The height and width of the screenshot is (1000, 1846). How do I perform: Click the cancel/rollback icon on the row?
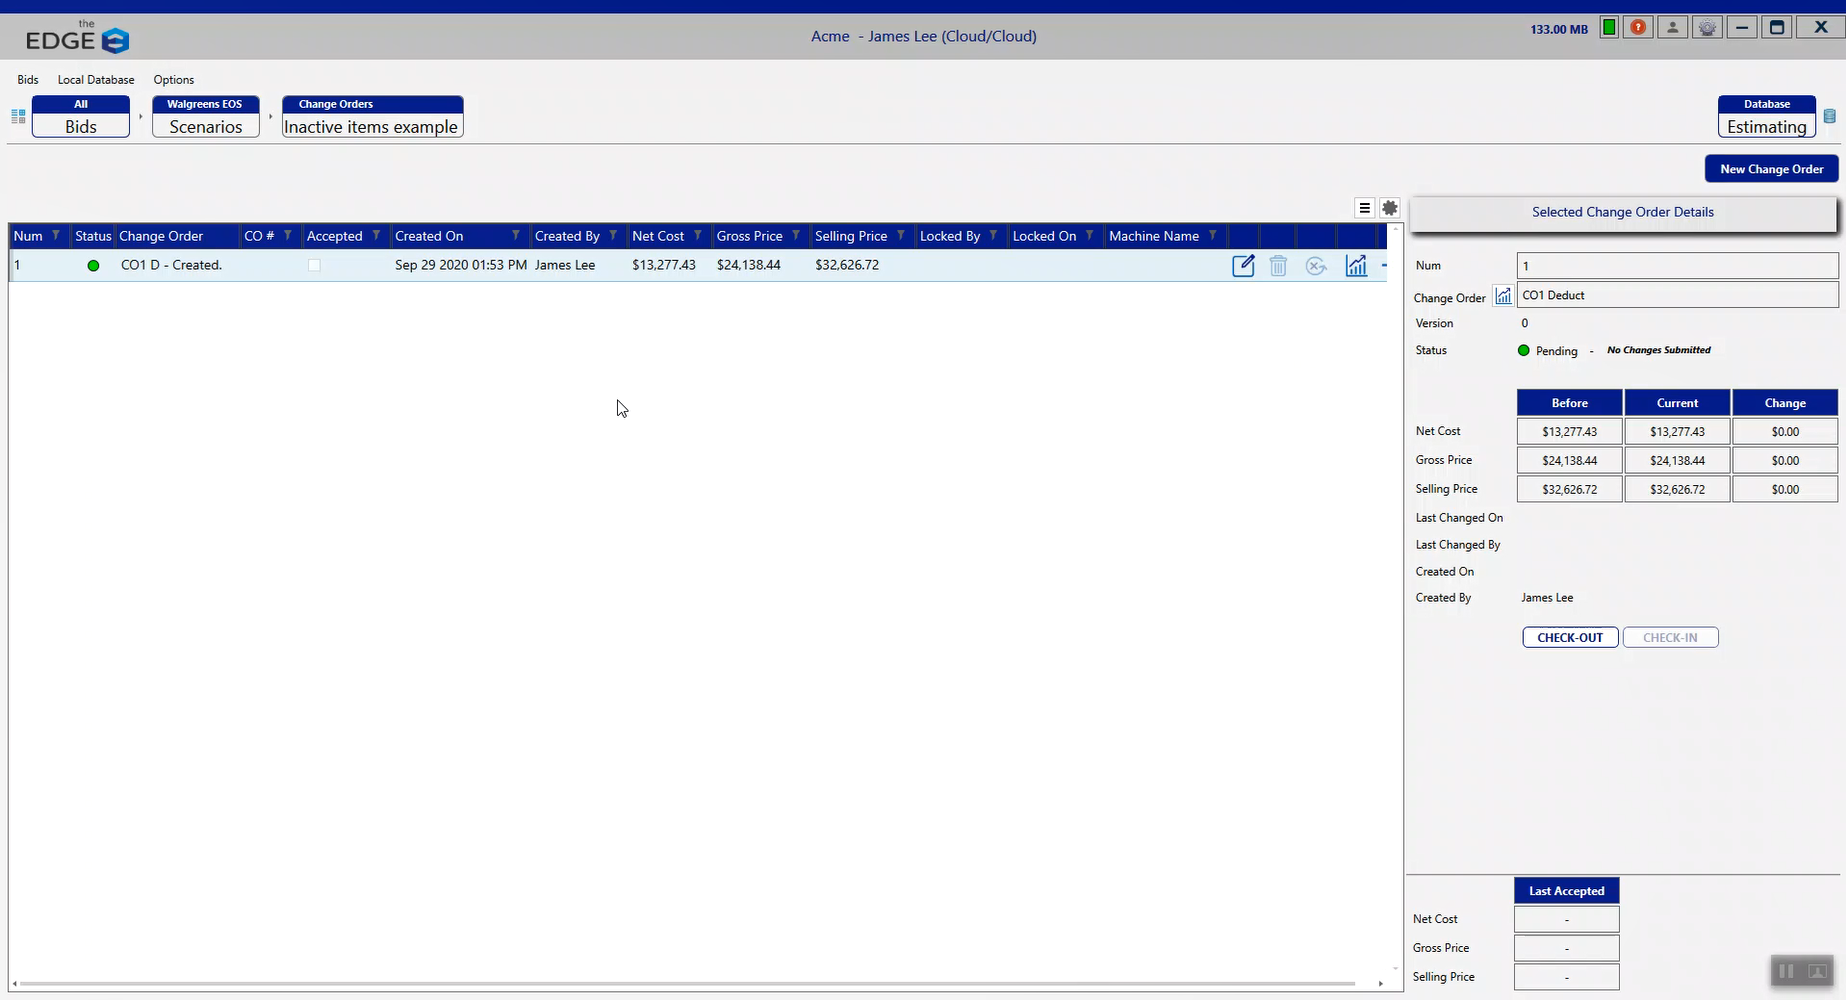pos(1316,265)
